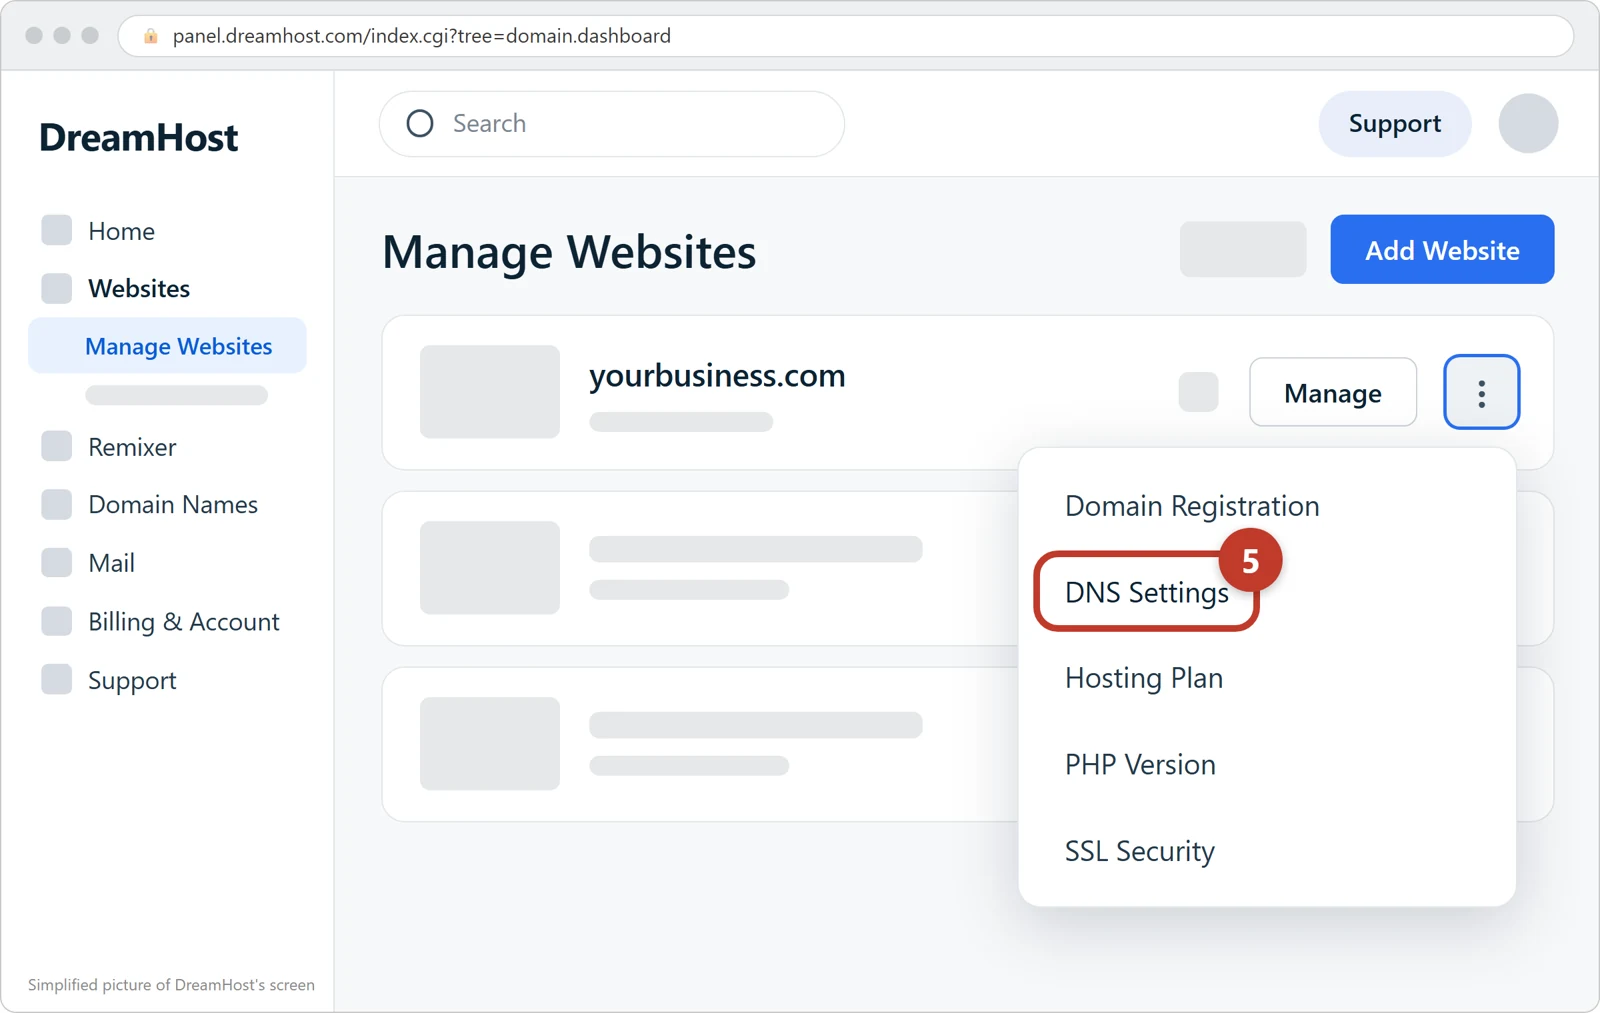
Task: Navigate to Remixer in sidebar
Action: [132, 447]
